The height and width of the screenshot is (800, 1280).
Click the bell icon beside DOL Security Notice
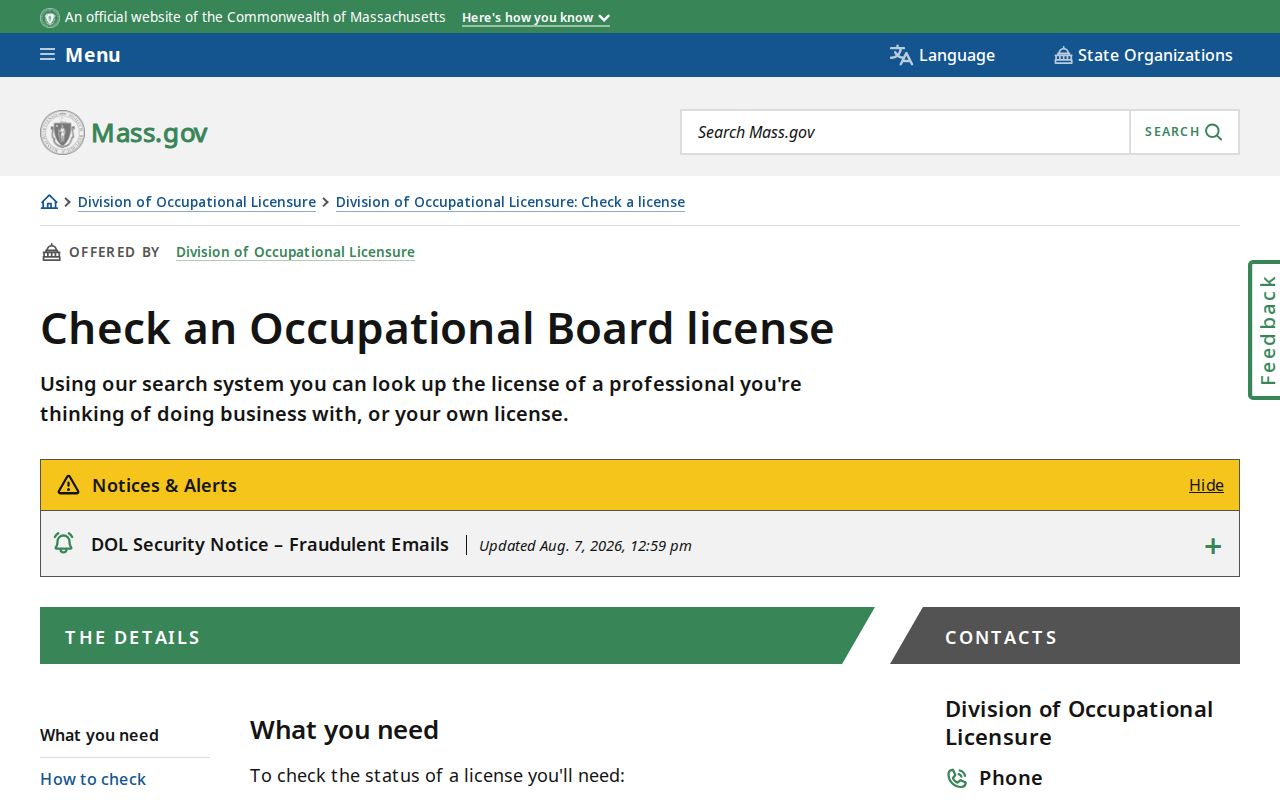point(63,543)
